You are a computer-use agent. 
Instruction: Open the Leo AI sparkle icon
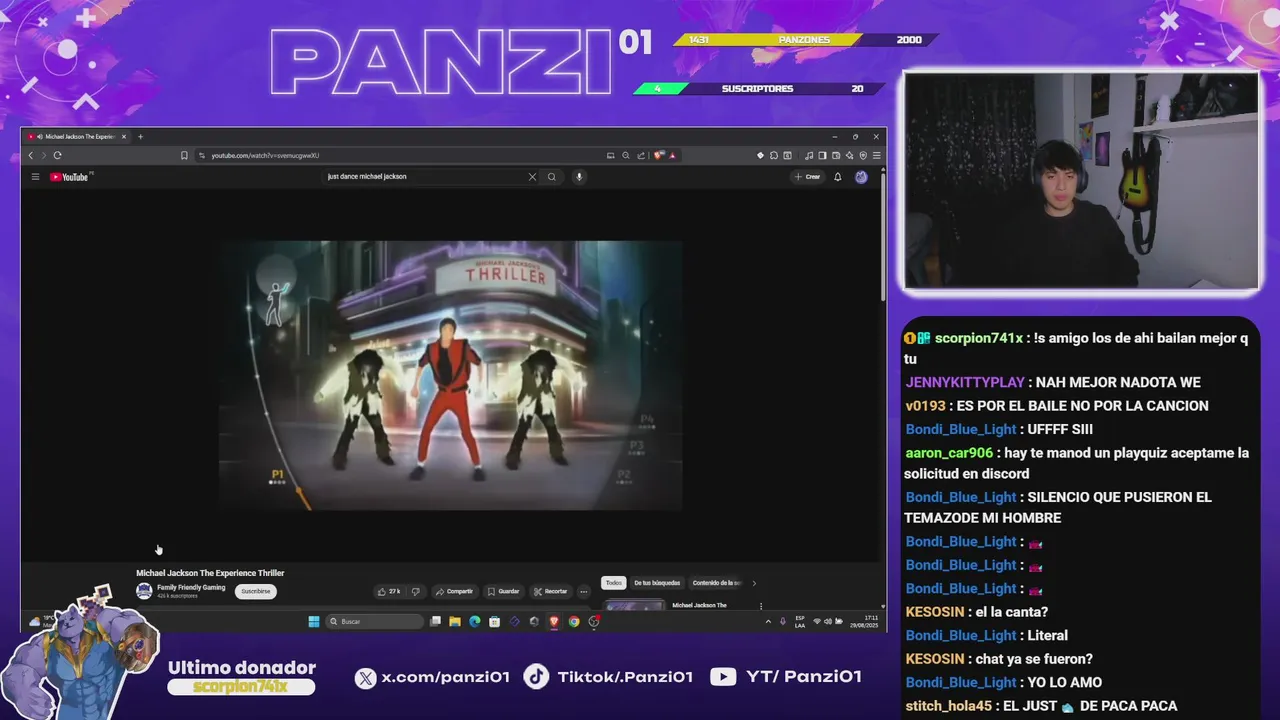click(x=849, y=155)
